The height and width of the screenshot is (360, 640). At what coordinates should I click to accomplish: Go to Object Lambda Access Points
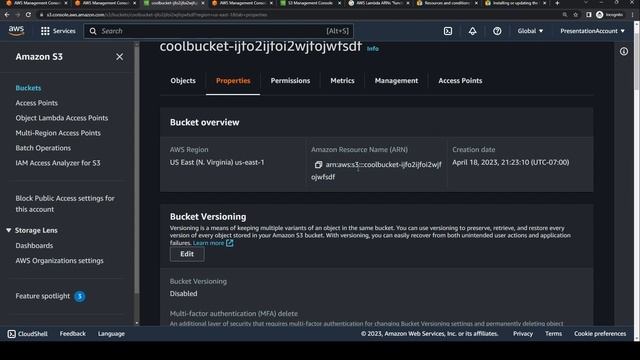(x=62, y=118)
